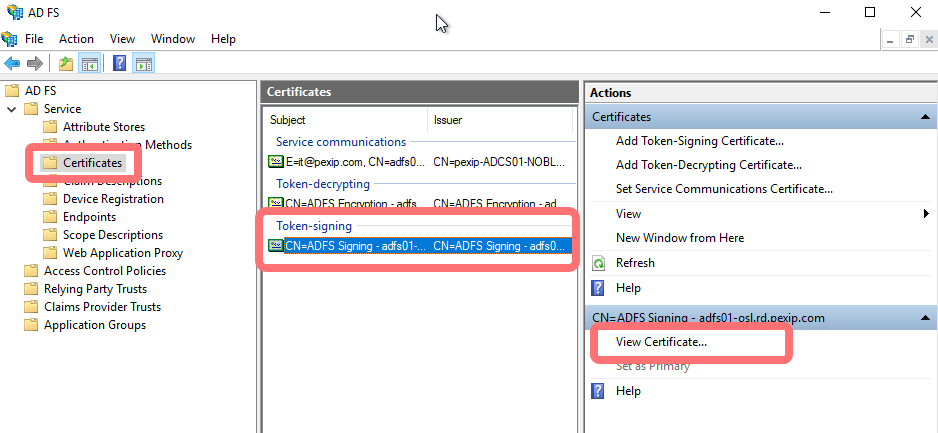Collapse the Service tree node
This screenshot has width=938, height=433.
(x=12, y=109)
